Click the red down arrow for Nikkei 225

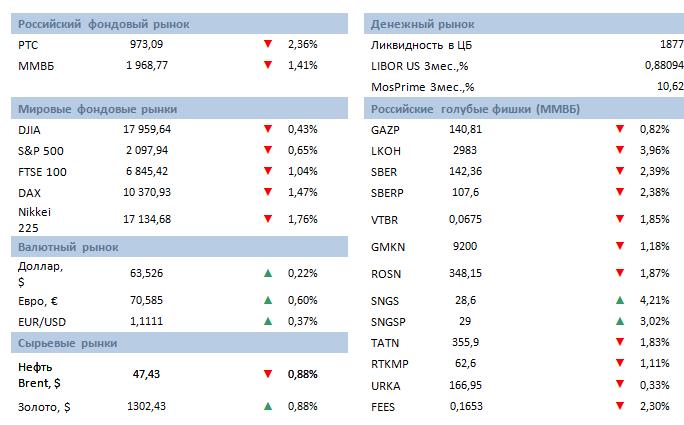pyautogui.click(x=267, y=219)
